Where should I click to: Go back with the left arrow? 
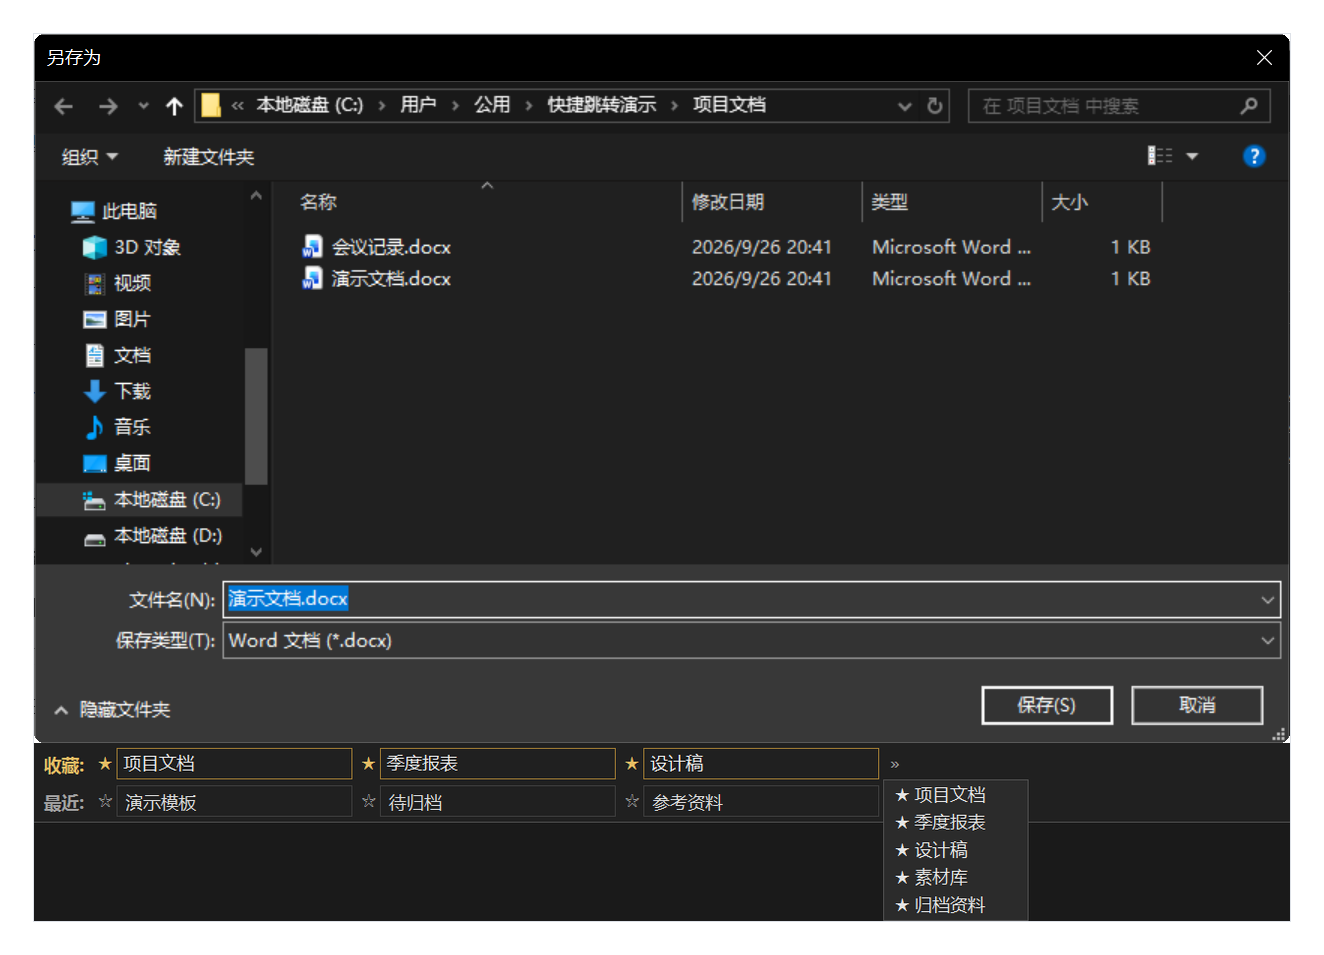(64, 106)
